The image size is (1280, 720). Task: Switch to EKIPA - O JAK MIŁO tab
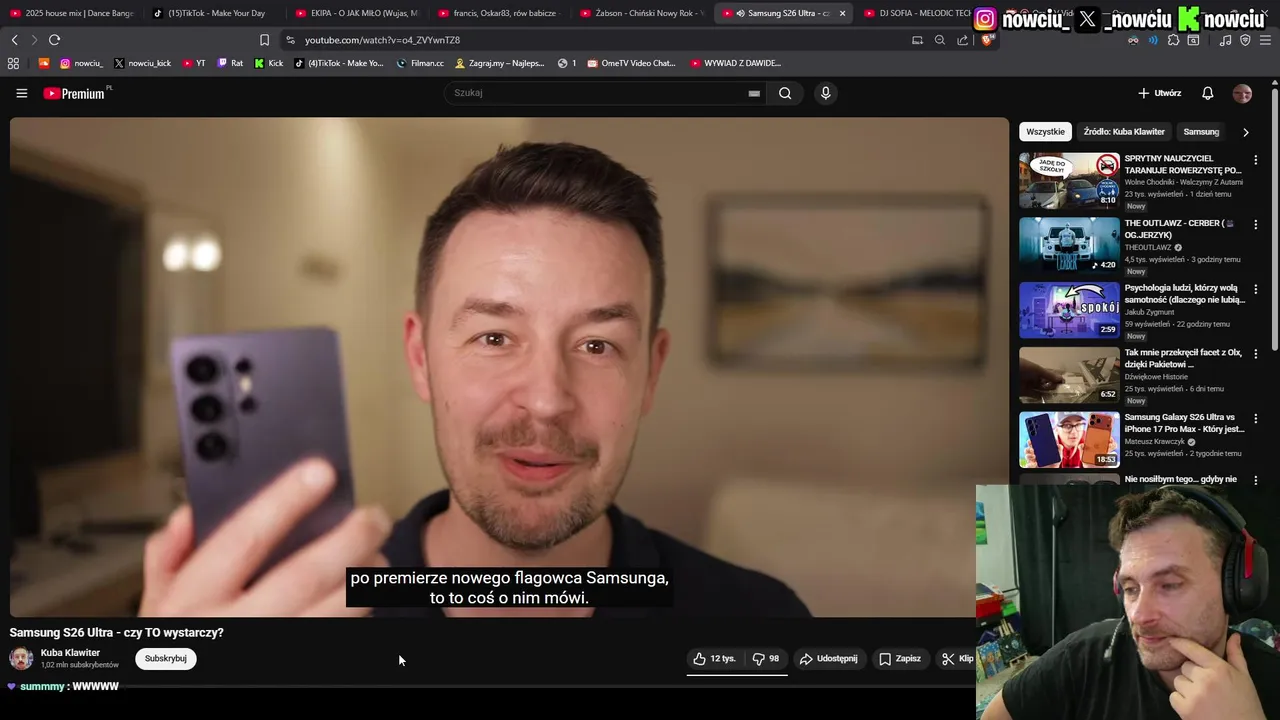(x=357, y=13)
